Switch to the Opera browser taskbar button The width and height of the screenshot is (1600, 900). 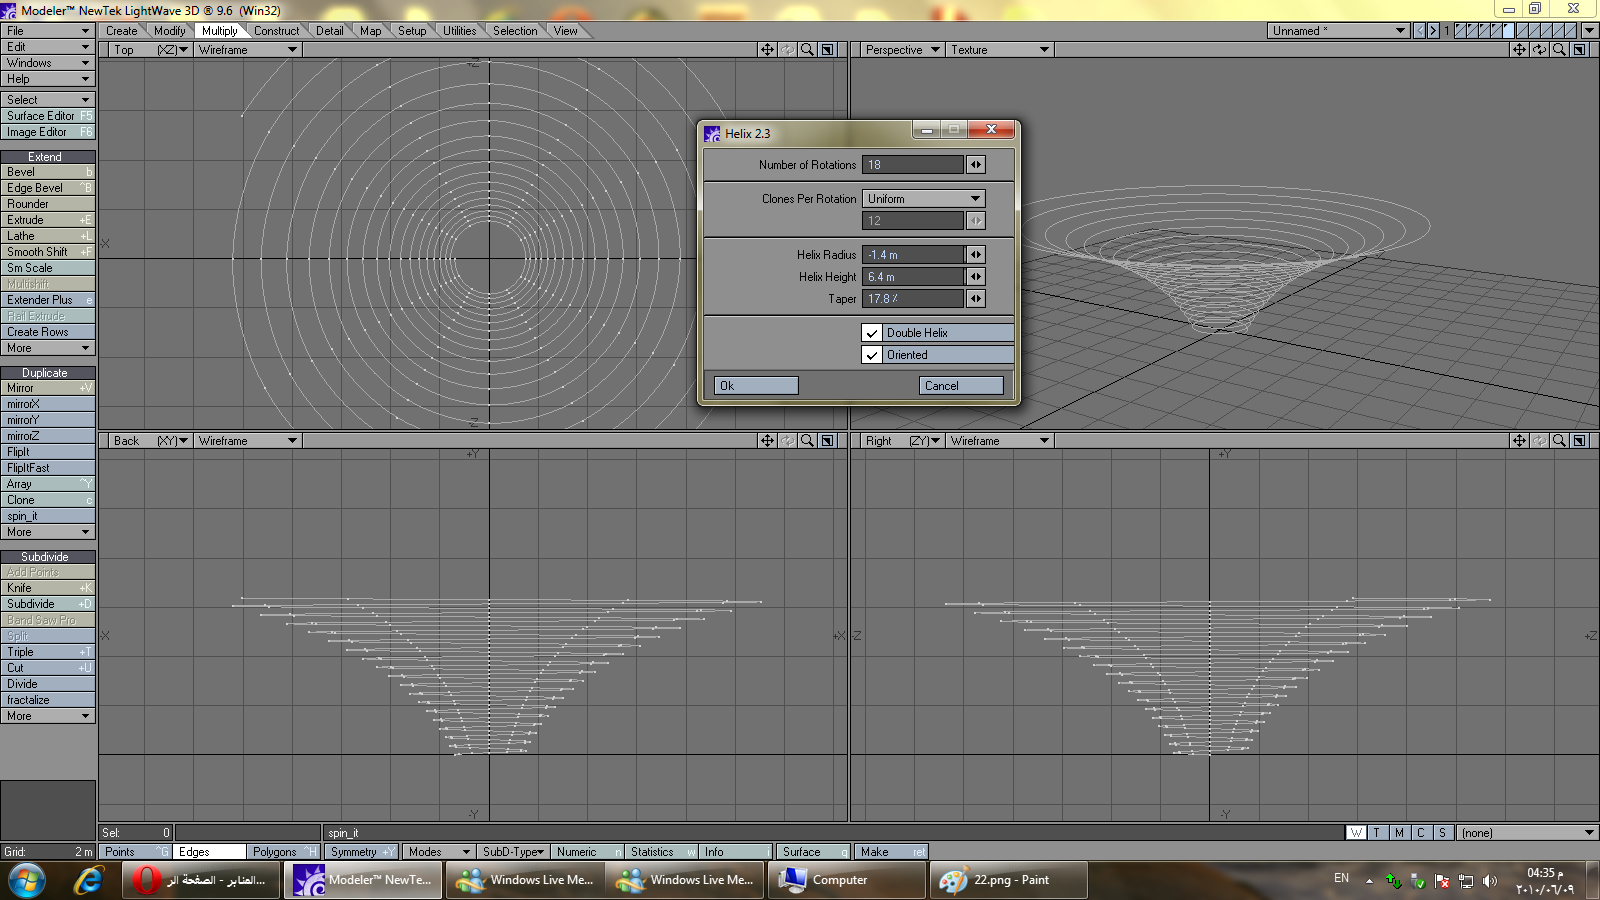pos(202,881)
